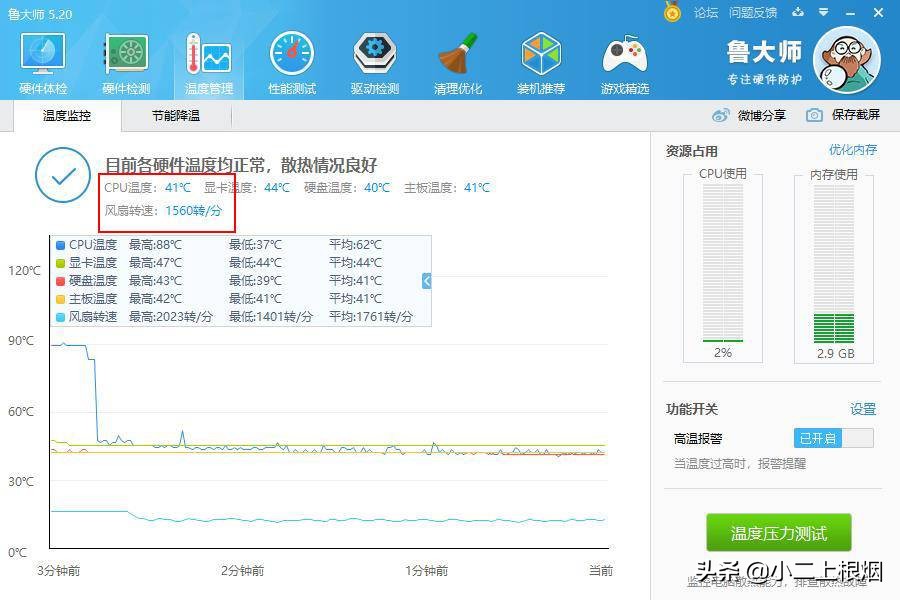Switch to the 节能降温 tab
The width and height of the screenshot is (900, 600).
[x=176, y=115]
